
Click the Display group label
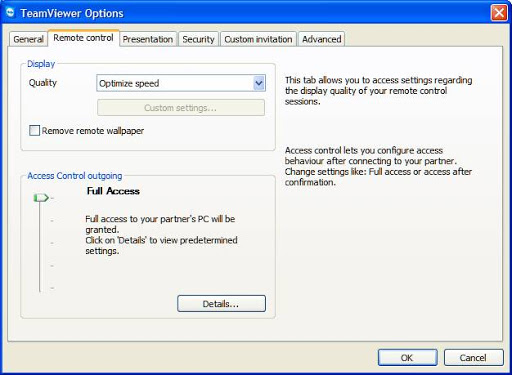(41, 64)
